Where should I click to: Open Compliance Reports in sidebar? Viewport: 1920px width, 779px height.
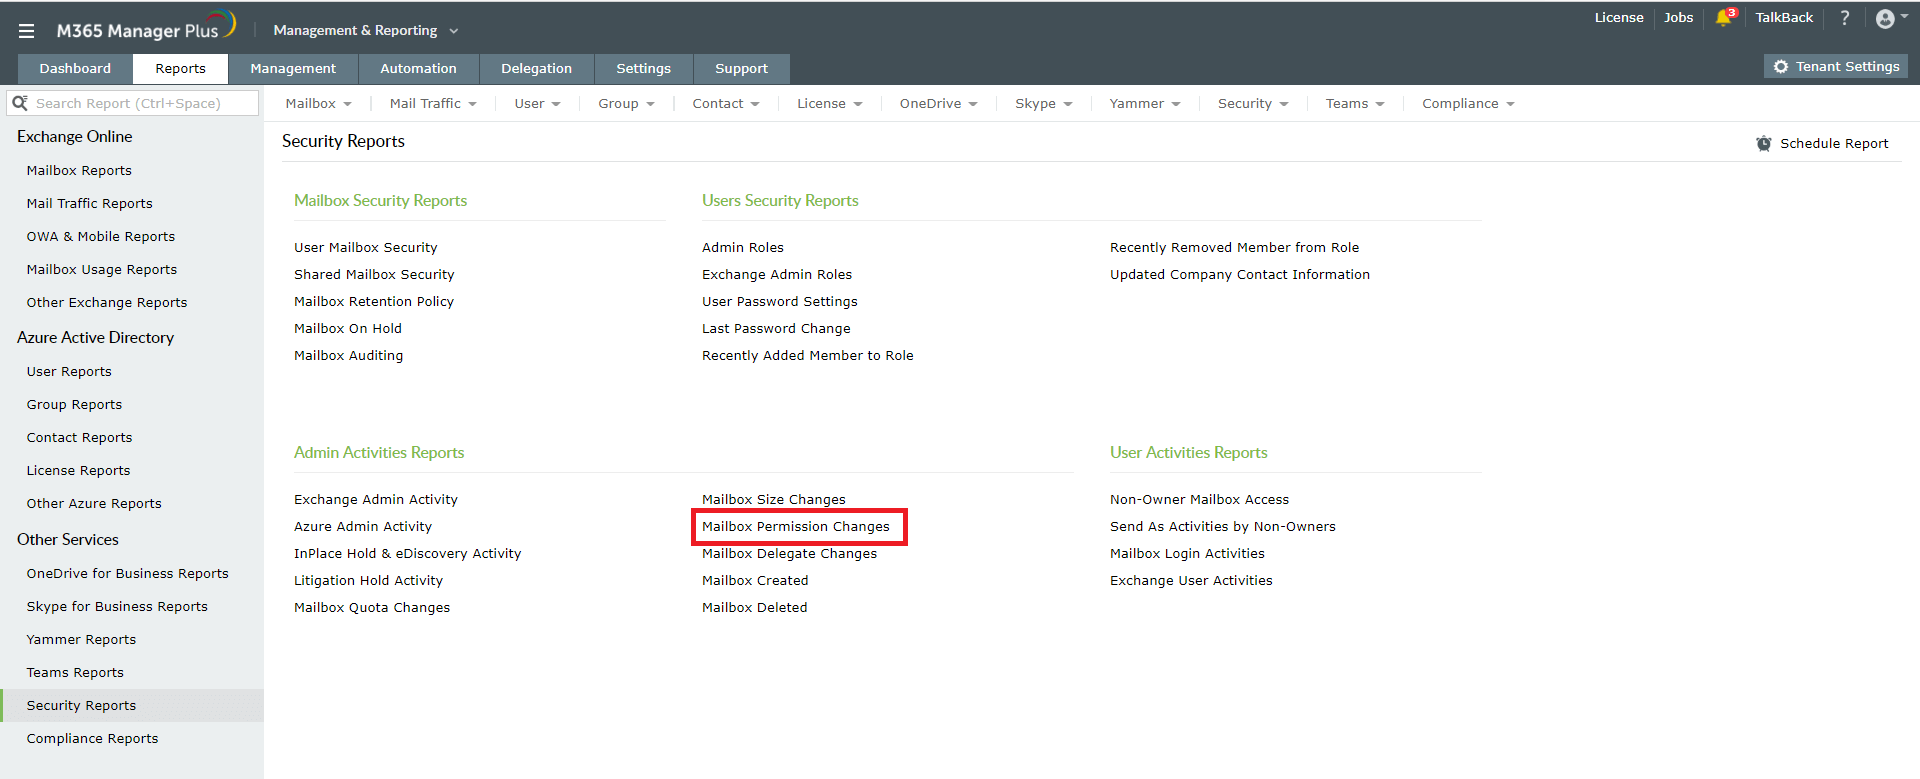click(x=93, y=739)
